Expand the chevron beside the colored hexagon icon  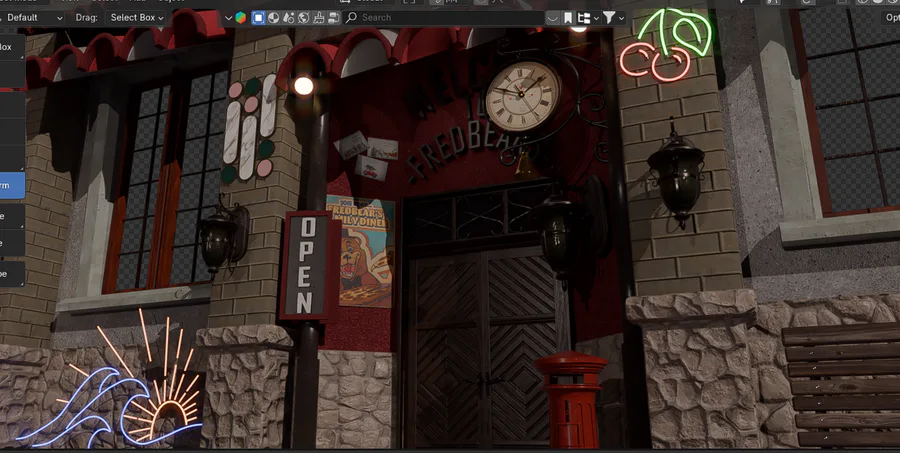228,18
